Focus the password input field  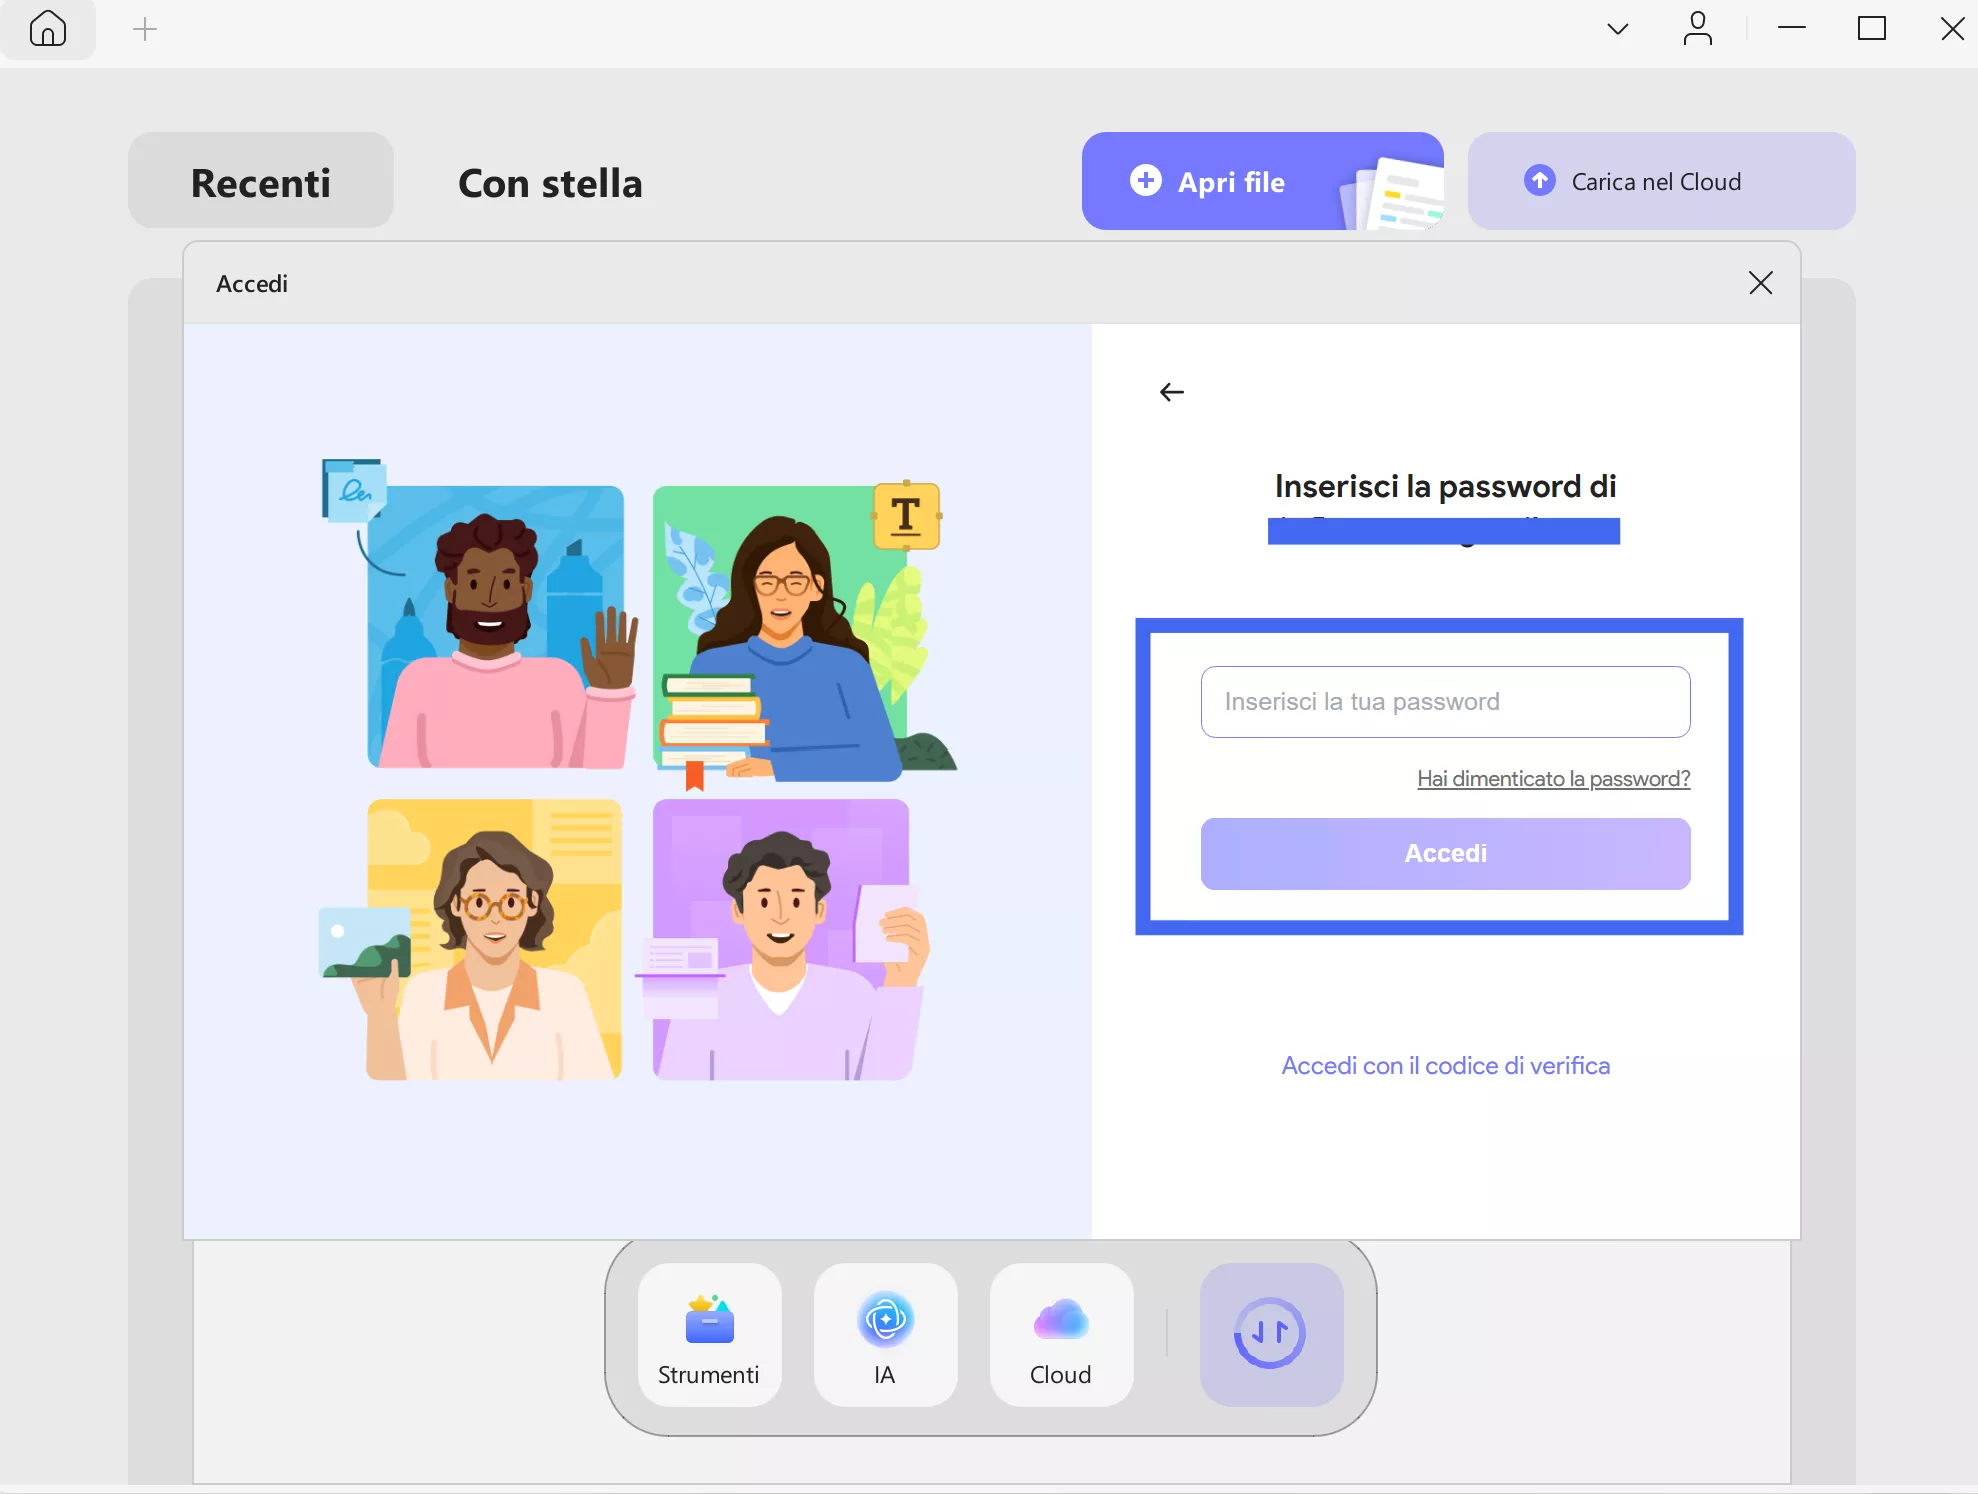coord(1445,702)
